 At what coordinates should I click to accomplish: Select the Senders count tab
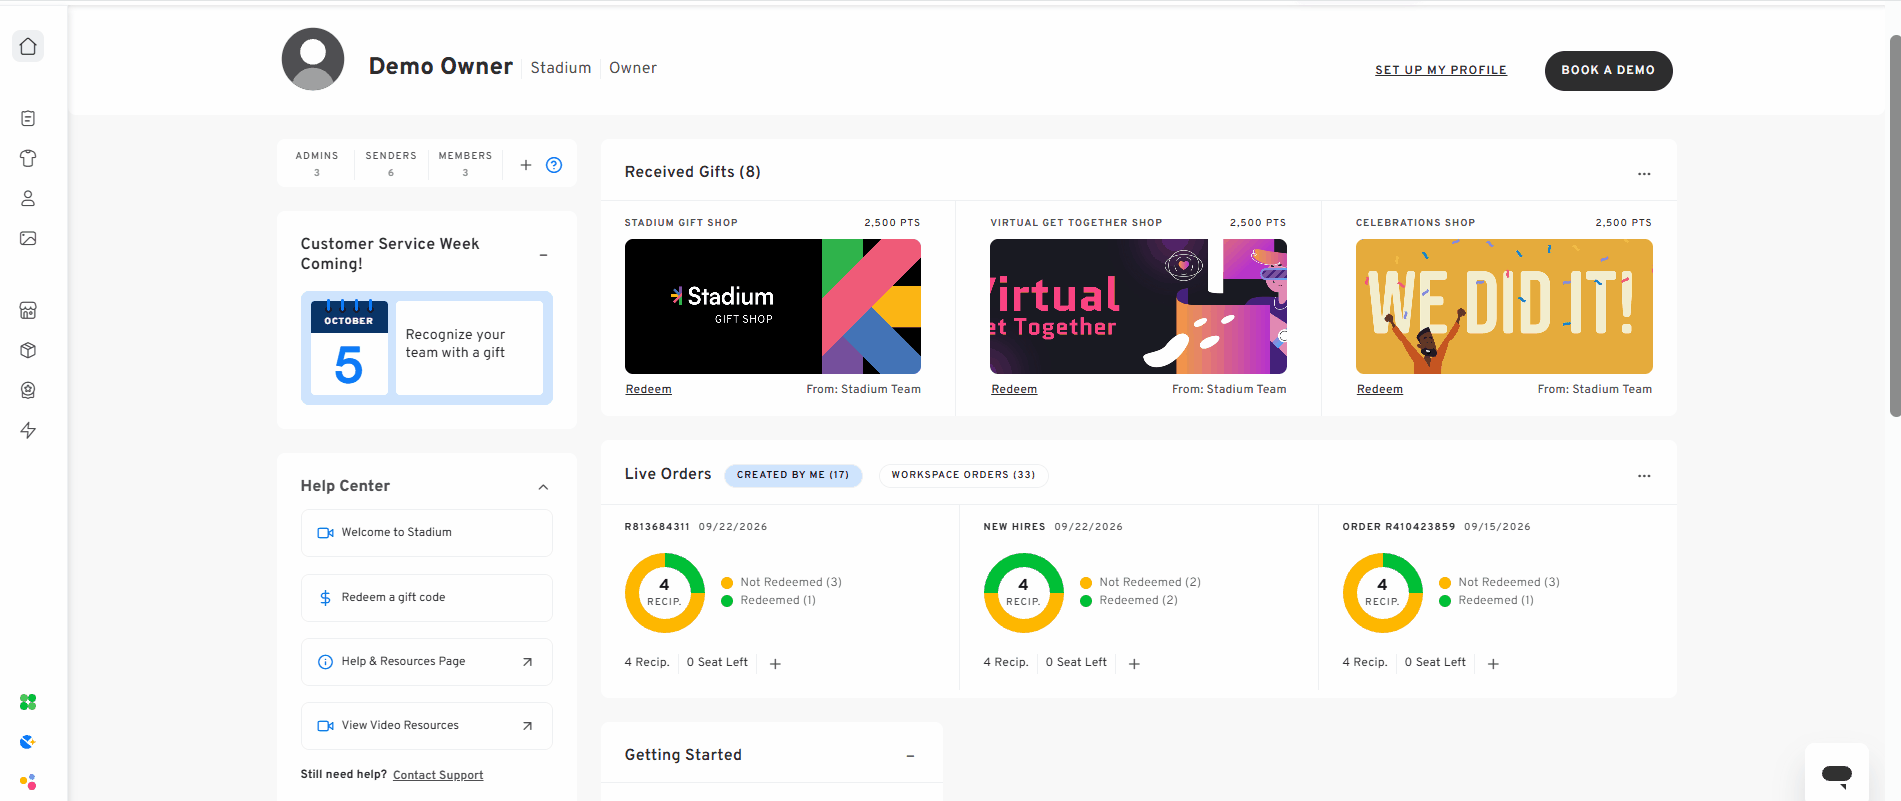point(391,163)
